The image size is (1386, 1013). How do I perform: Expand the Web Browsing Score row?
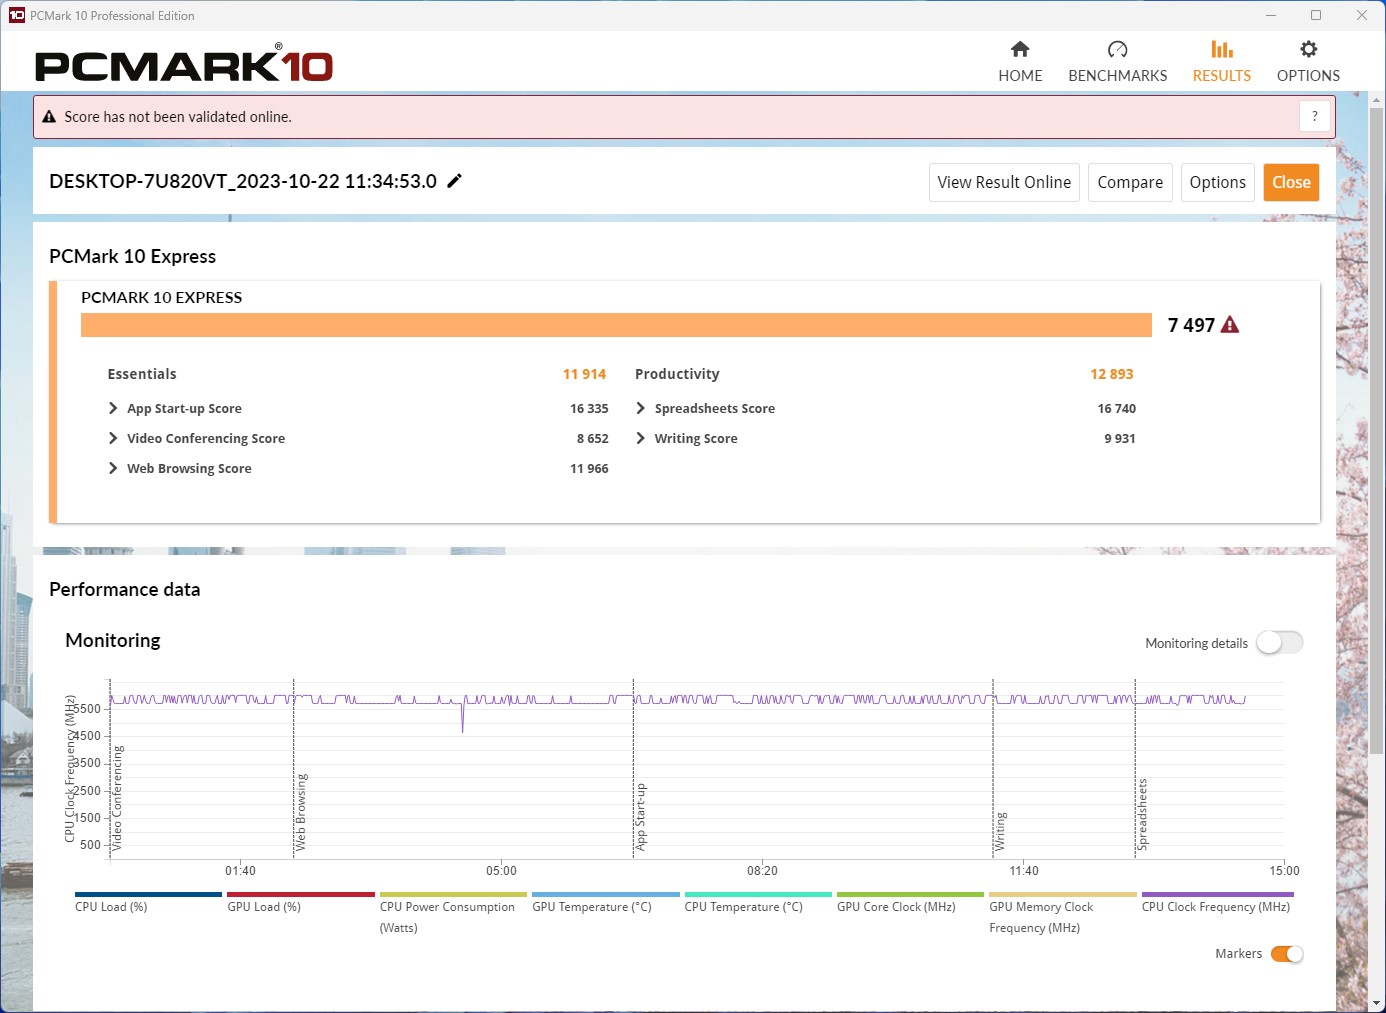(x=113, y=468)
